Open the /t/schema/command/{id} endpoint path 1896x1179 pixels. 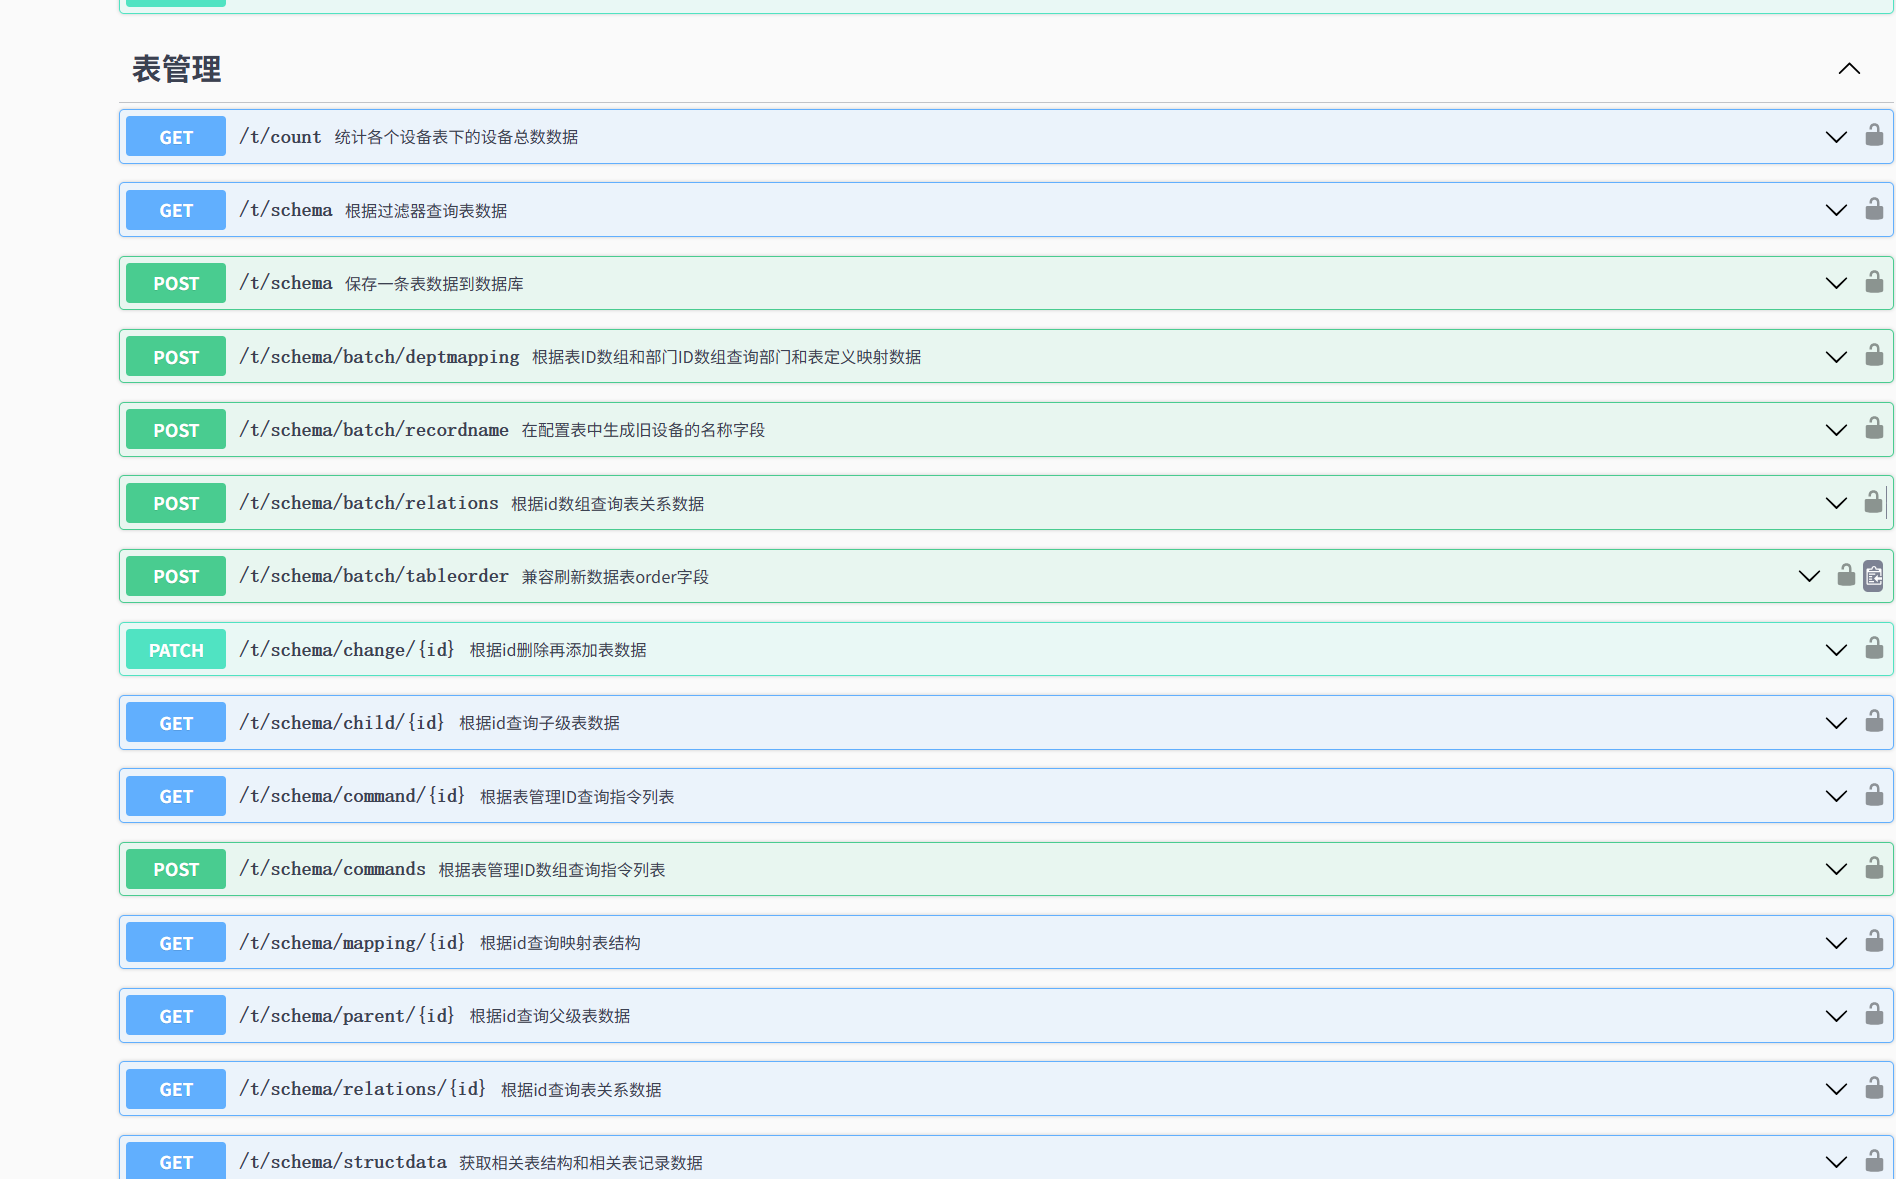[x=352, y=796]
